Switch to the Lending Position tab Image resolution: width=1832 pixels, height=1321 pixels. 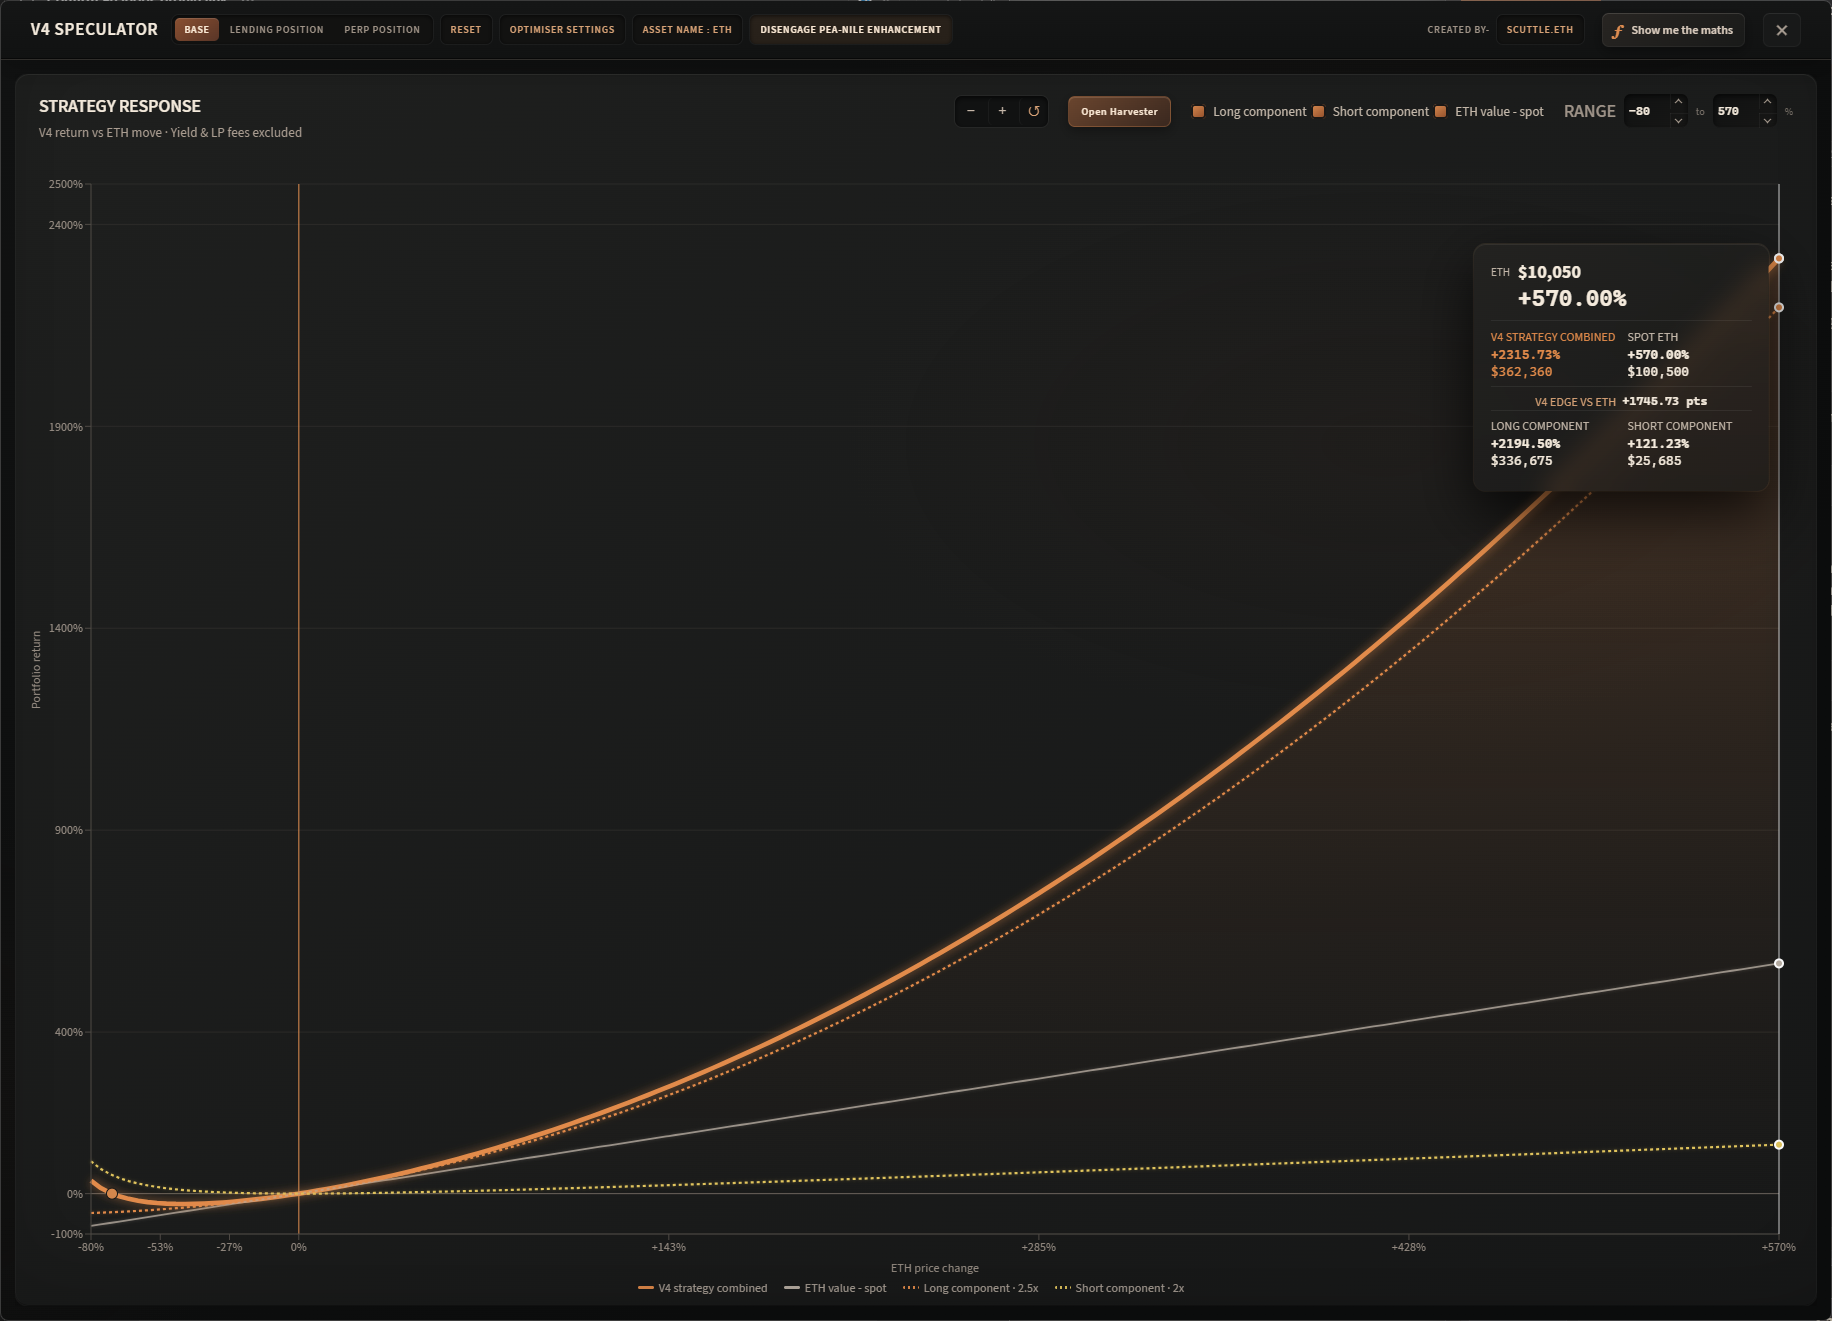[x=276, y=30]
